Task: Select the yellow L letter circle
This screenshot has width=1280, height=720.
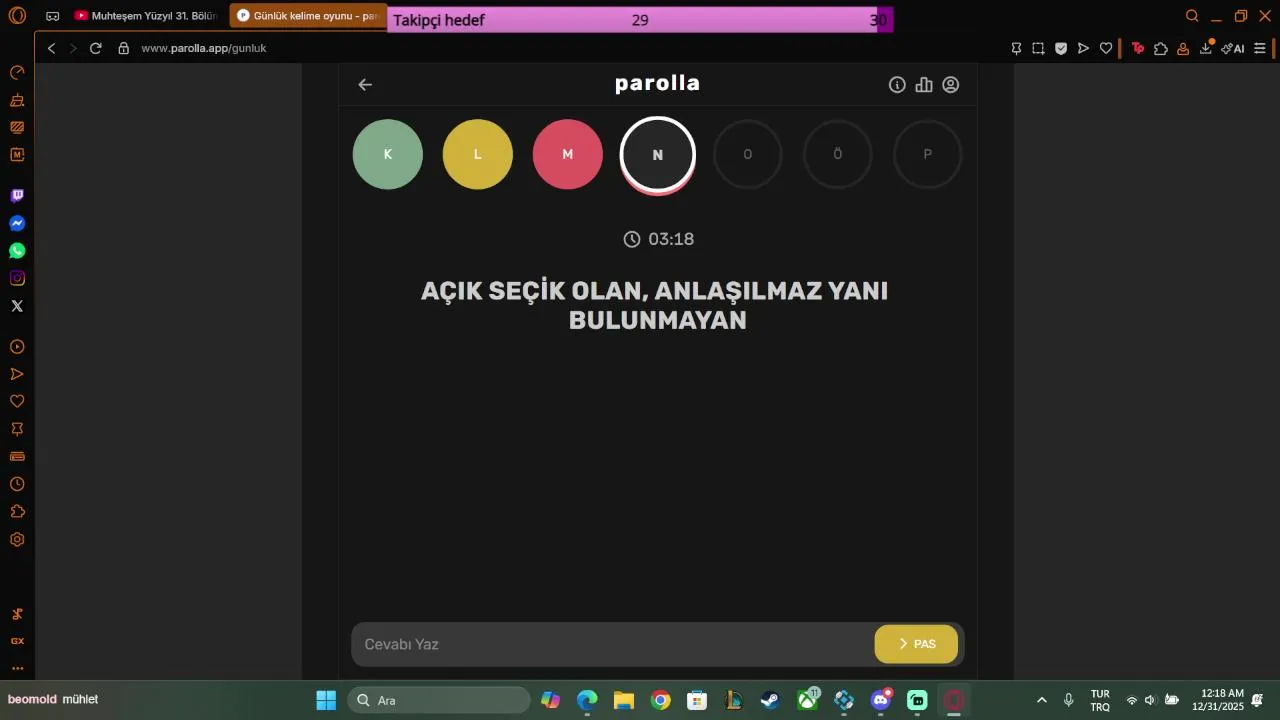Action: [478, 154]
